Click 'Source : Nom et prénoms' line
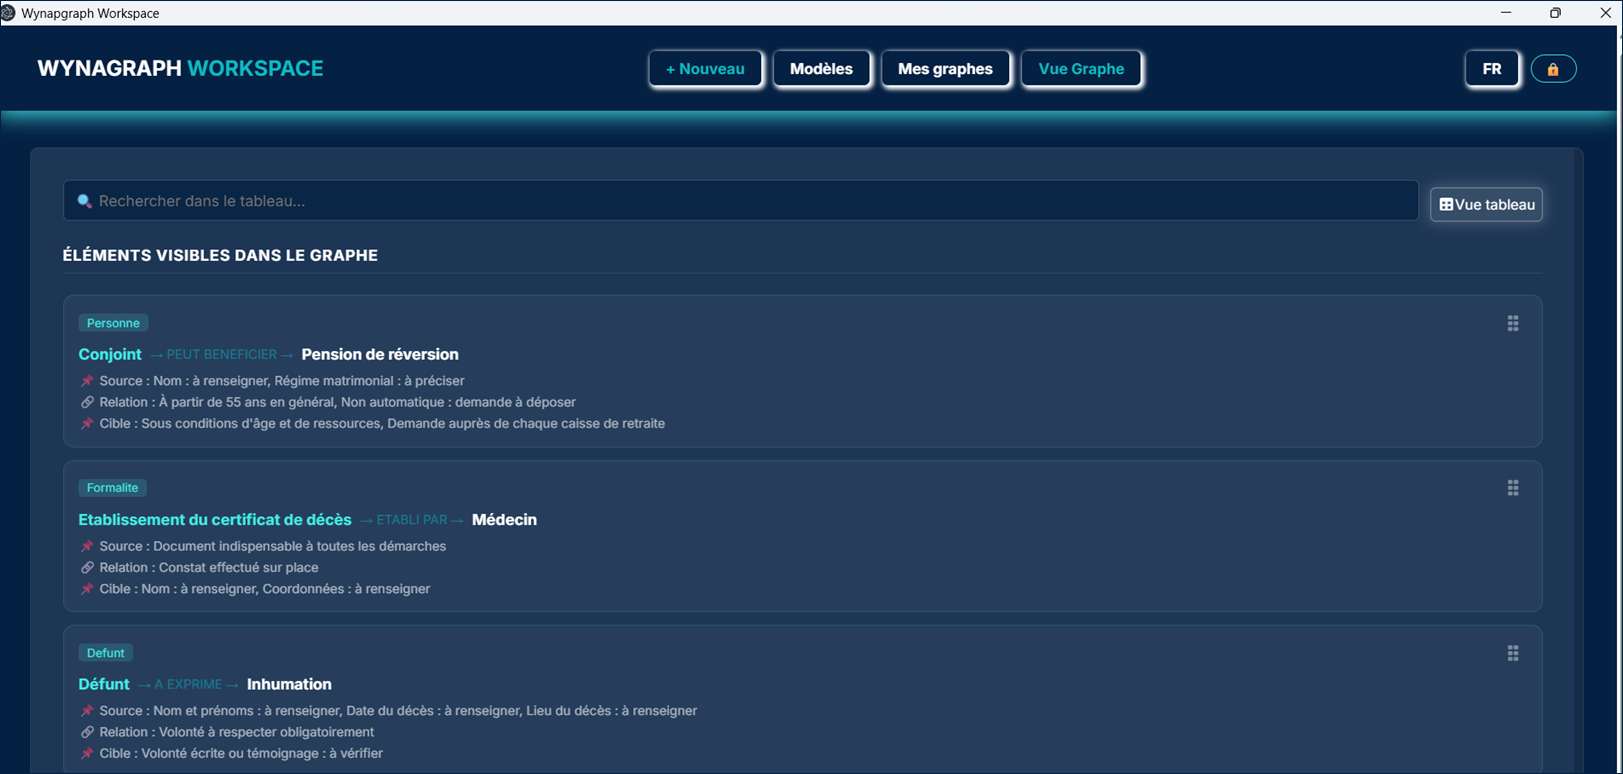1623x774 pixels. tap(398, 711)
